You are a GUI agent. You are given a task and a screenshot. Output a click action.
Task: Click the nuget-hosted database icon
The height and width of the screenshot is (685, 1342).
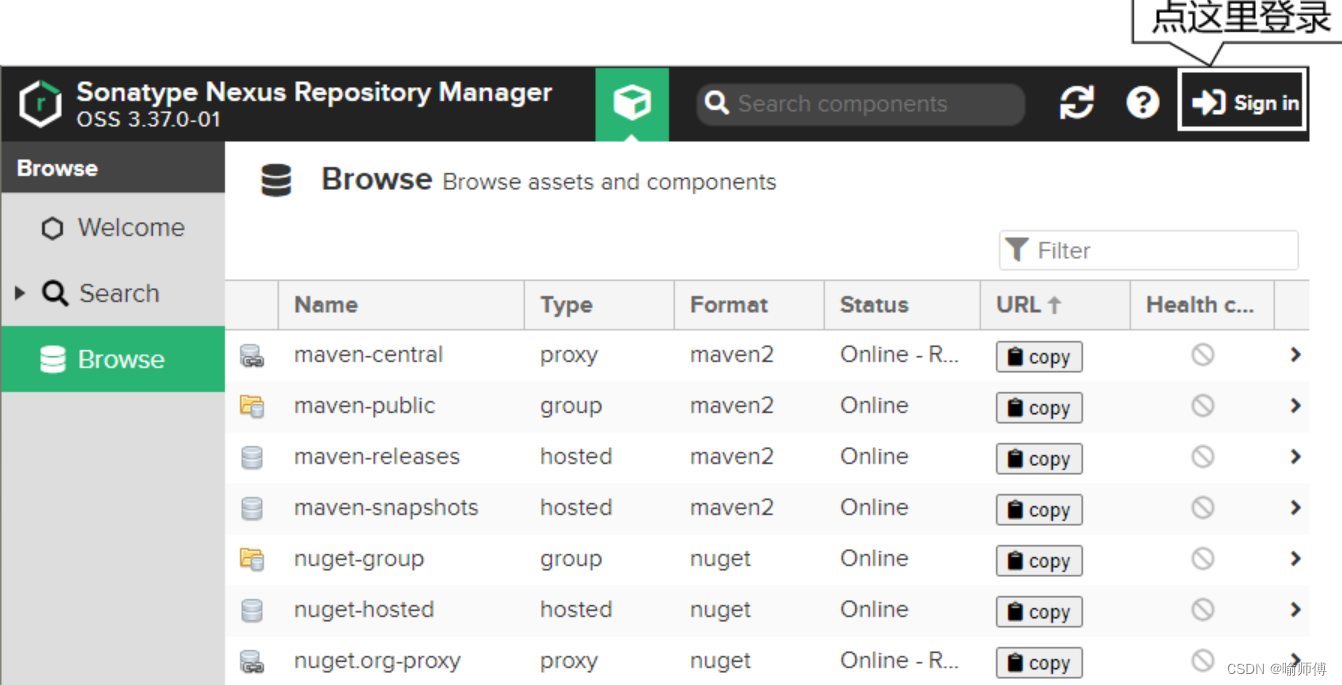(252, 611)
